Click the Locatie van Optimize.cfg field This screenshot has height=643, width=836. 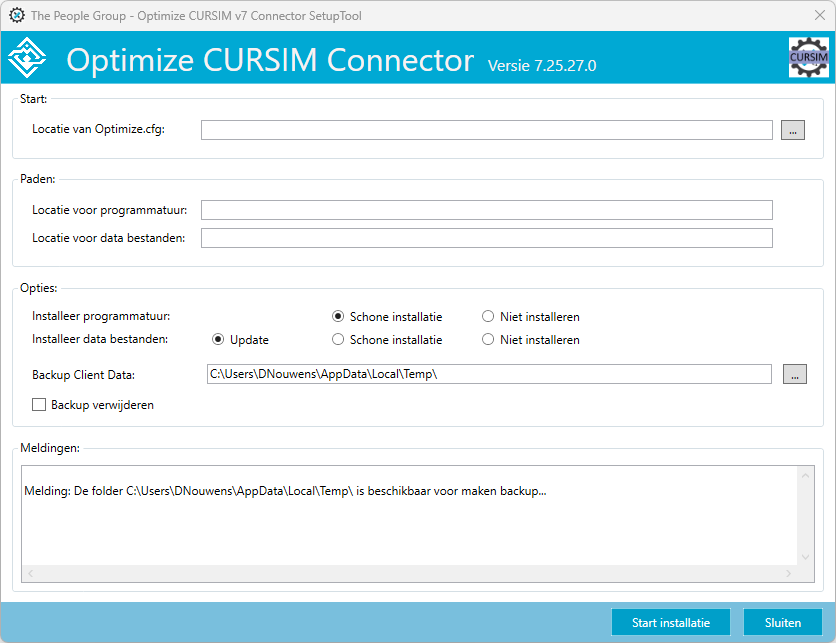[x=487, y=130]
